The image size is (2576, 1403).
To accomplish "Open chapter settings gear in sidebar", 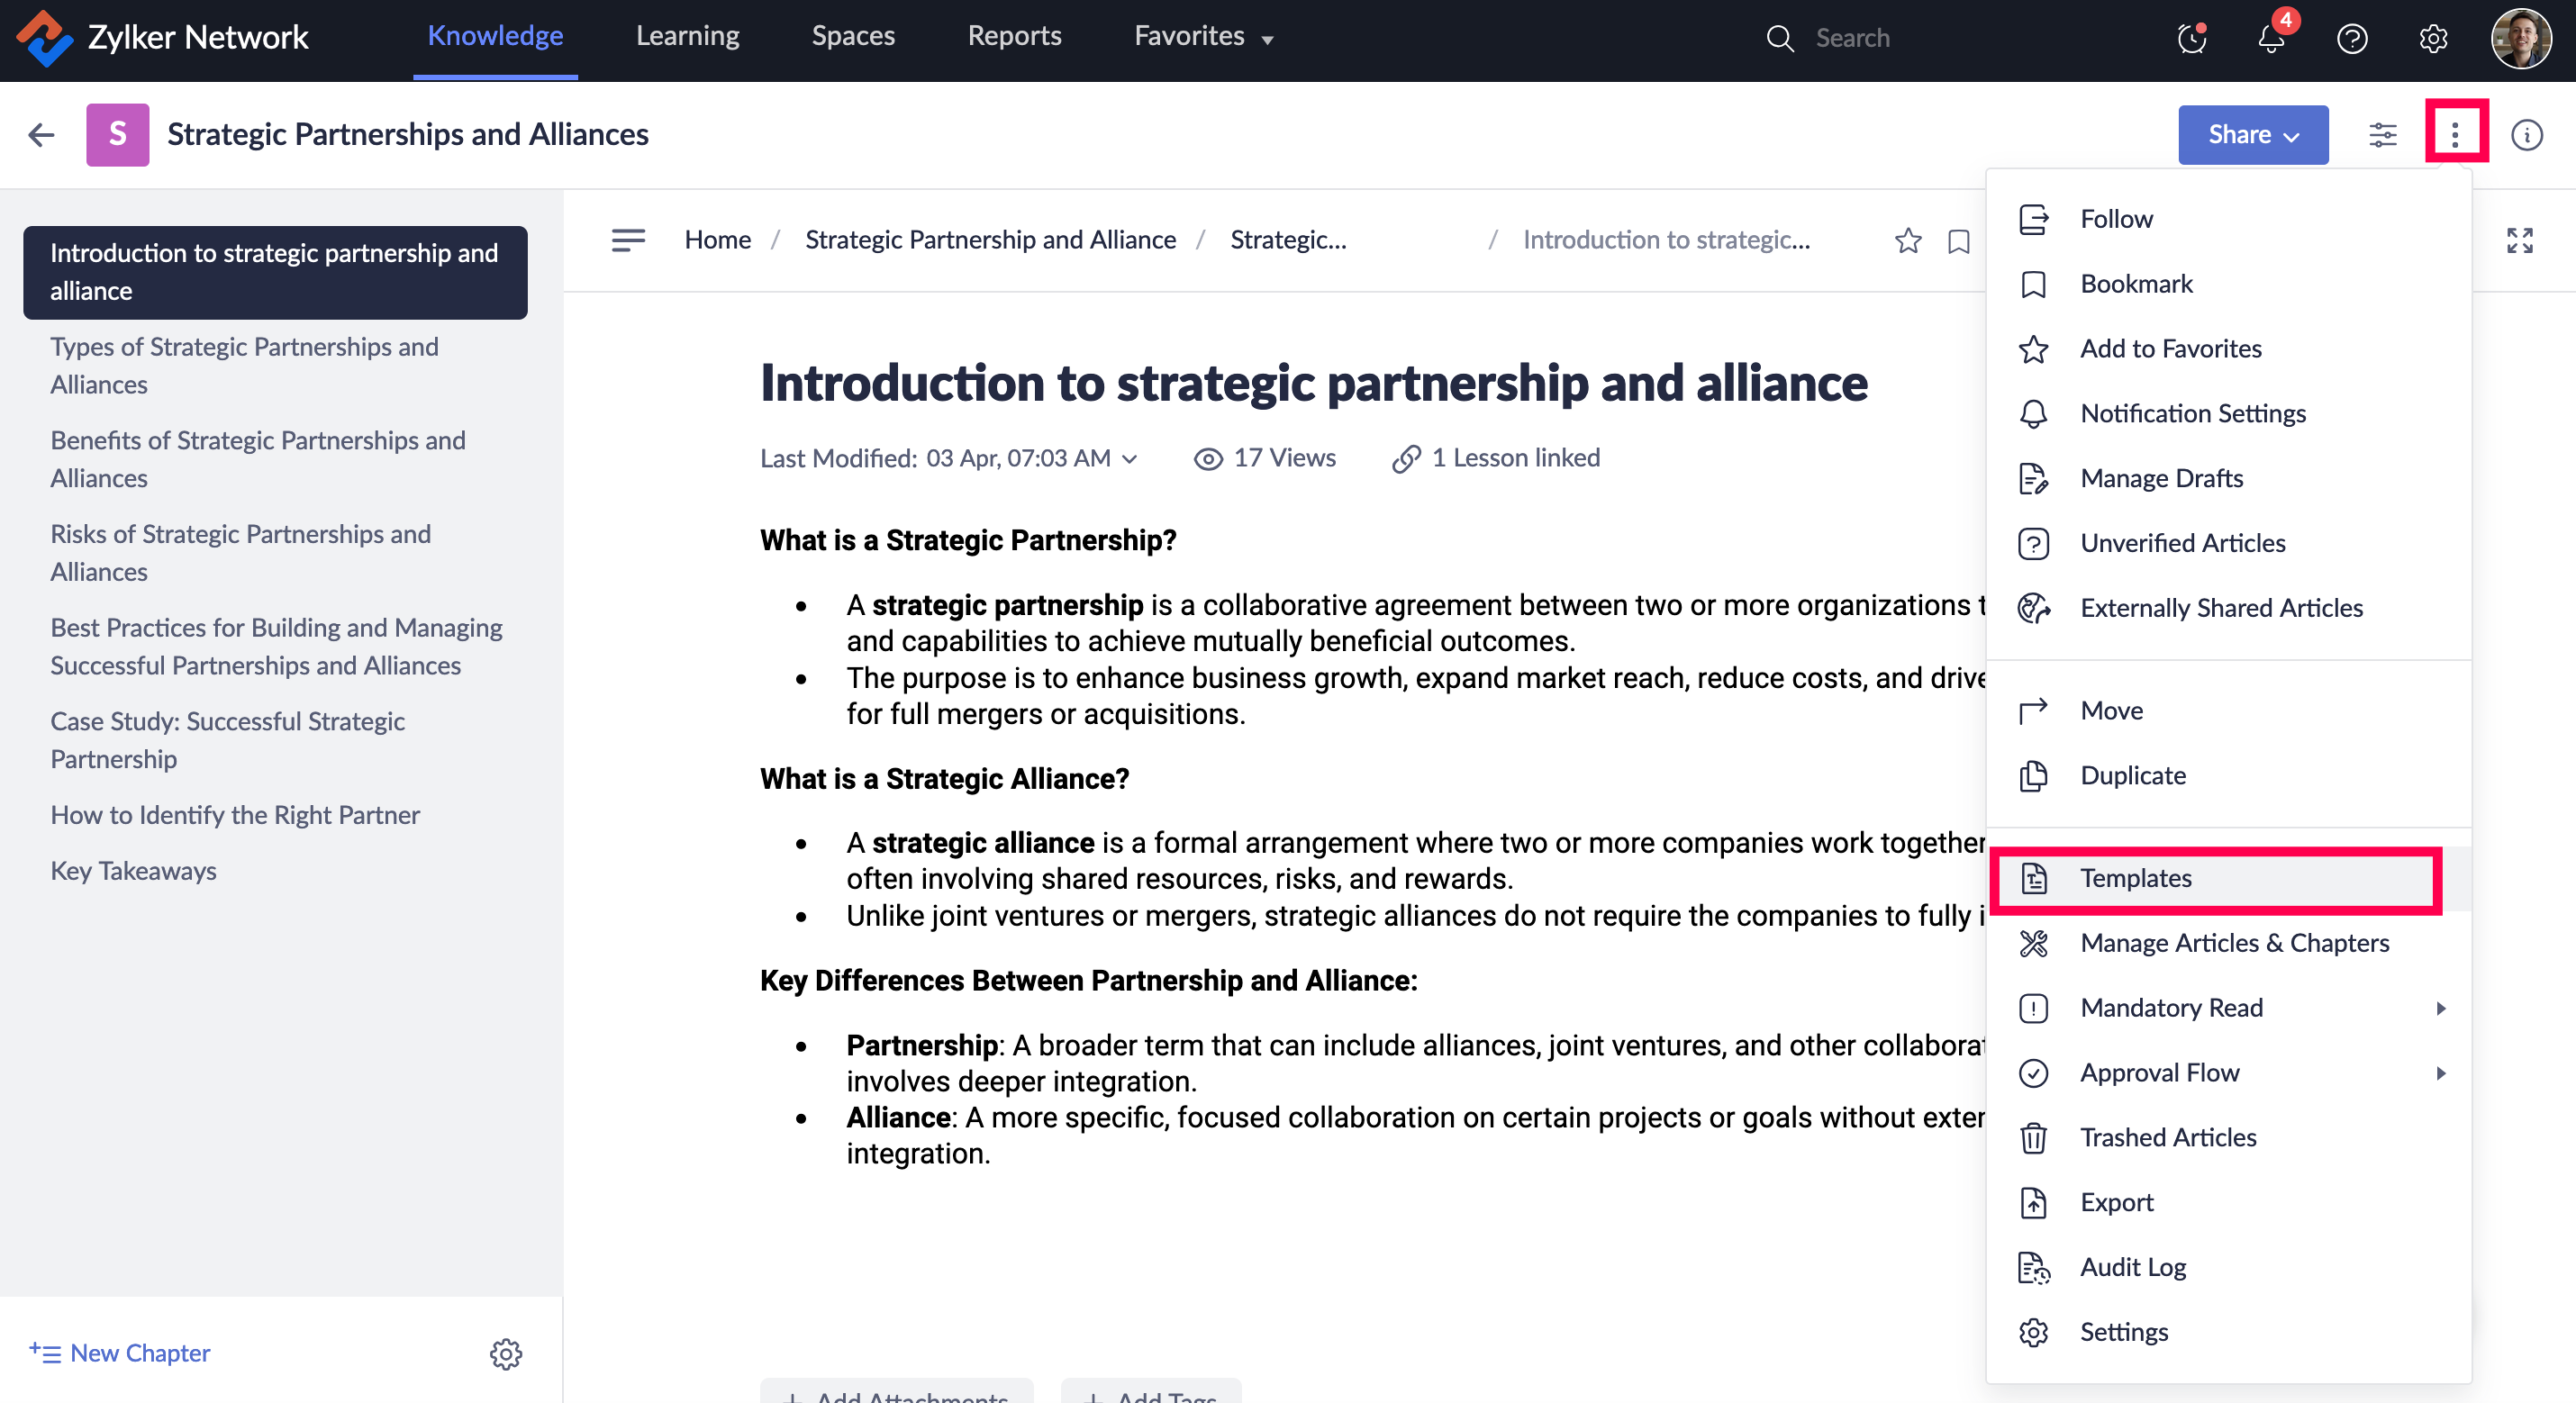I will (505, 1353).
